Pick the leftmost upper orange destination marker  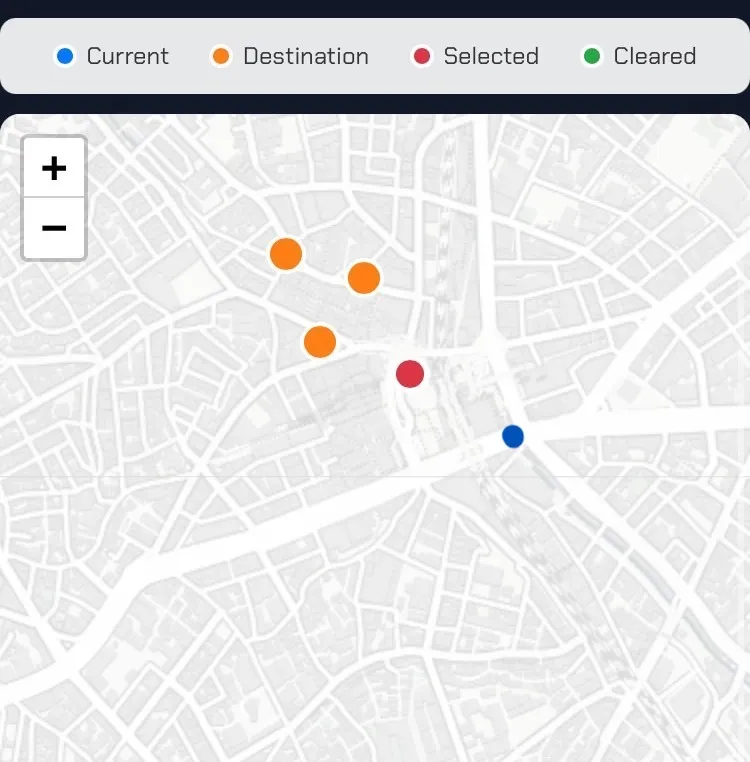click(x=286, y=254)
